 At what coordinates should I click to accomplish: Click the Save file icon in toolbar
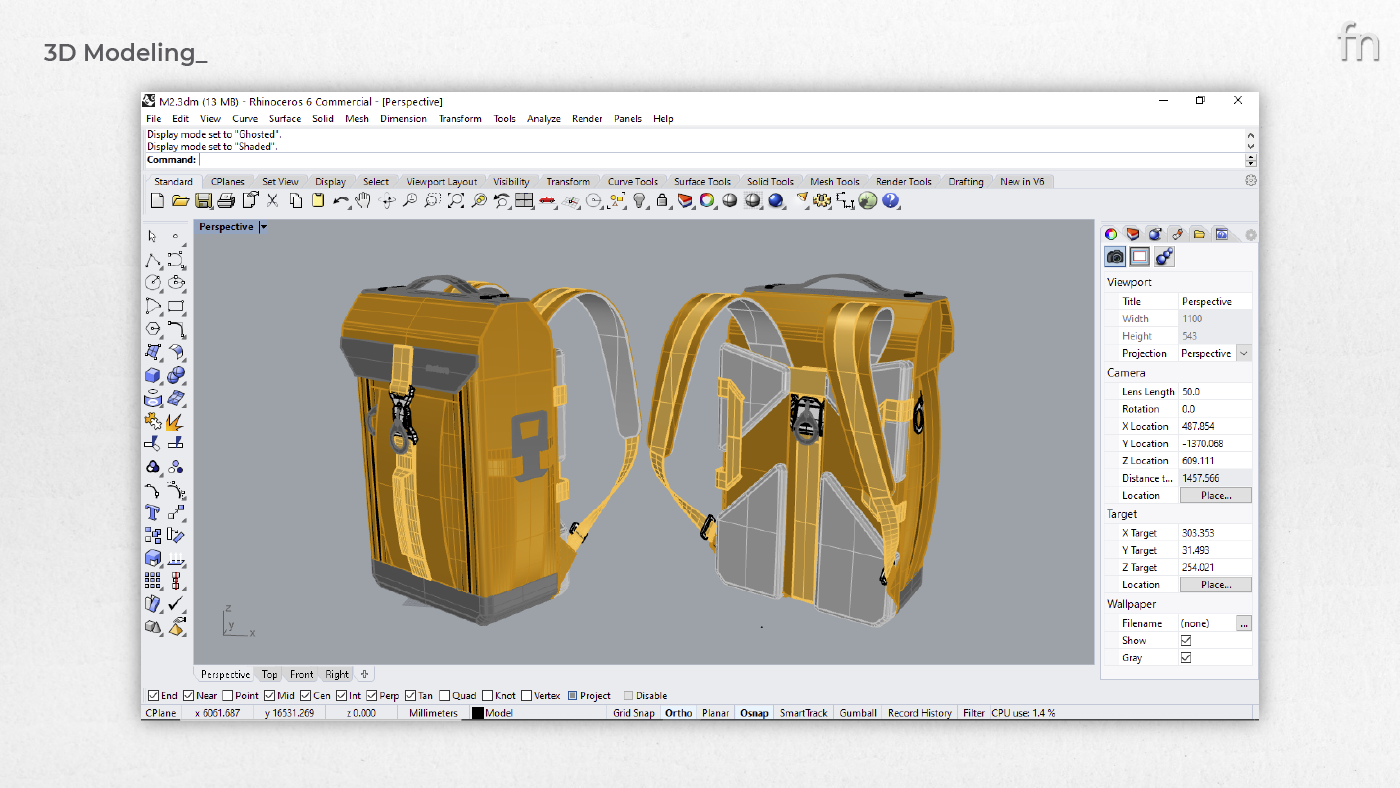(203, 201)
